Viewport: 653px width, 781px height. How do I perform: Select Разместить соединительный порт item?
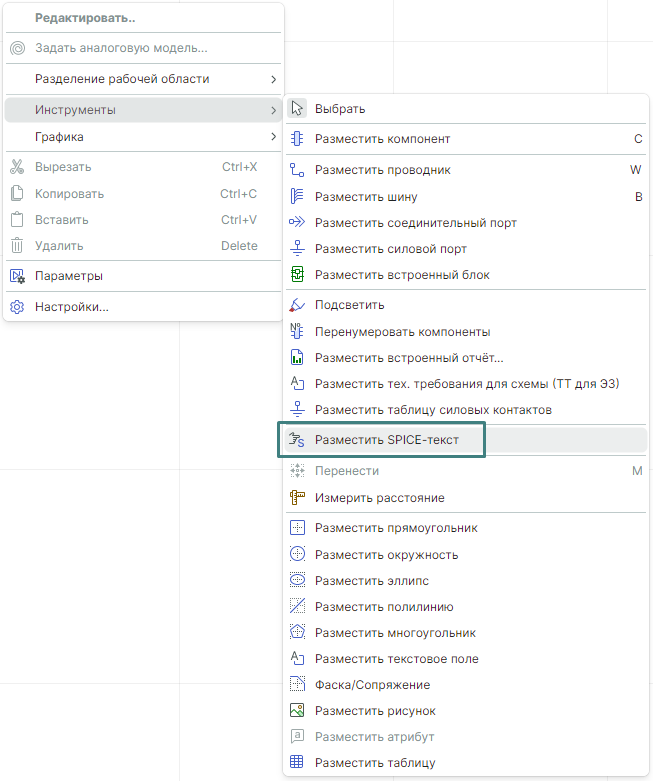click(415, 223)
